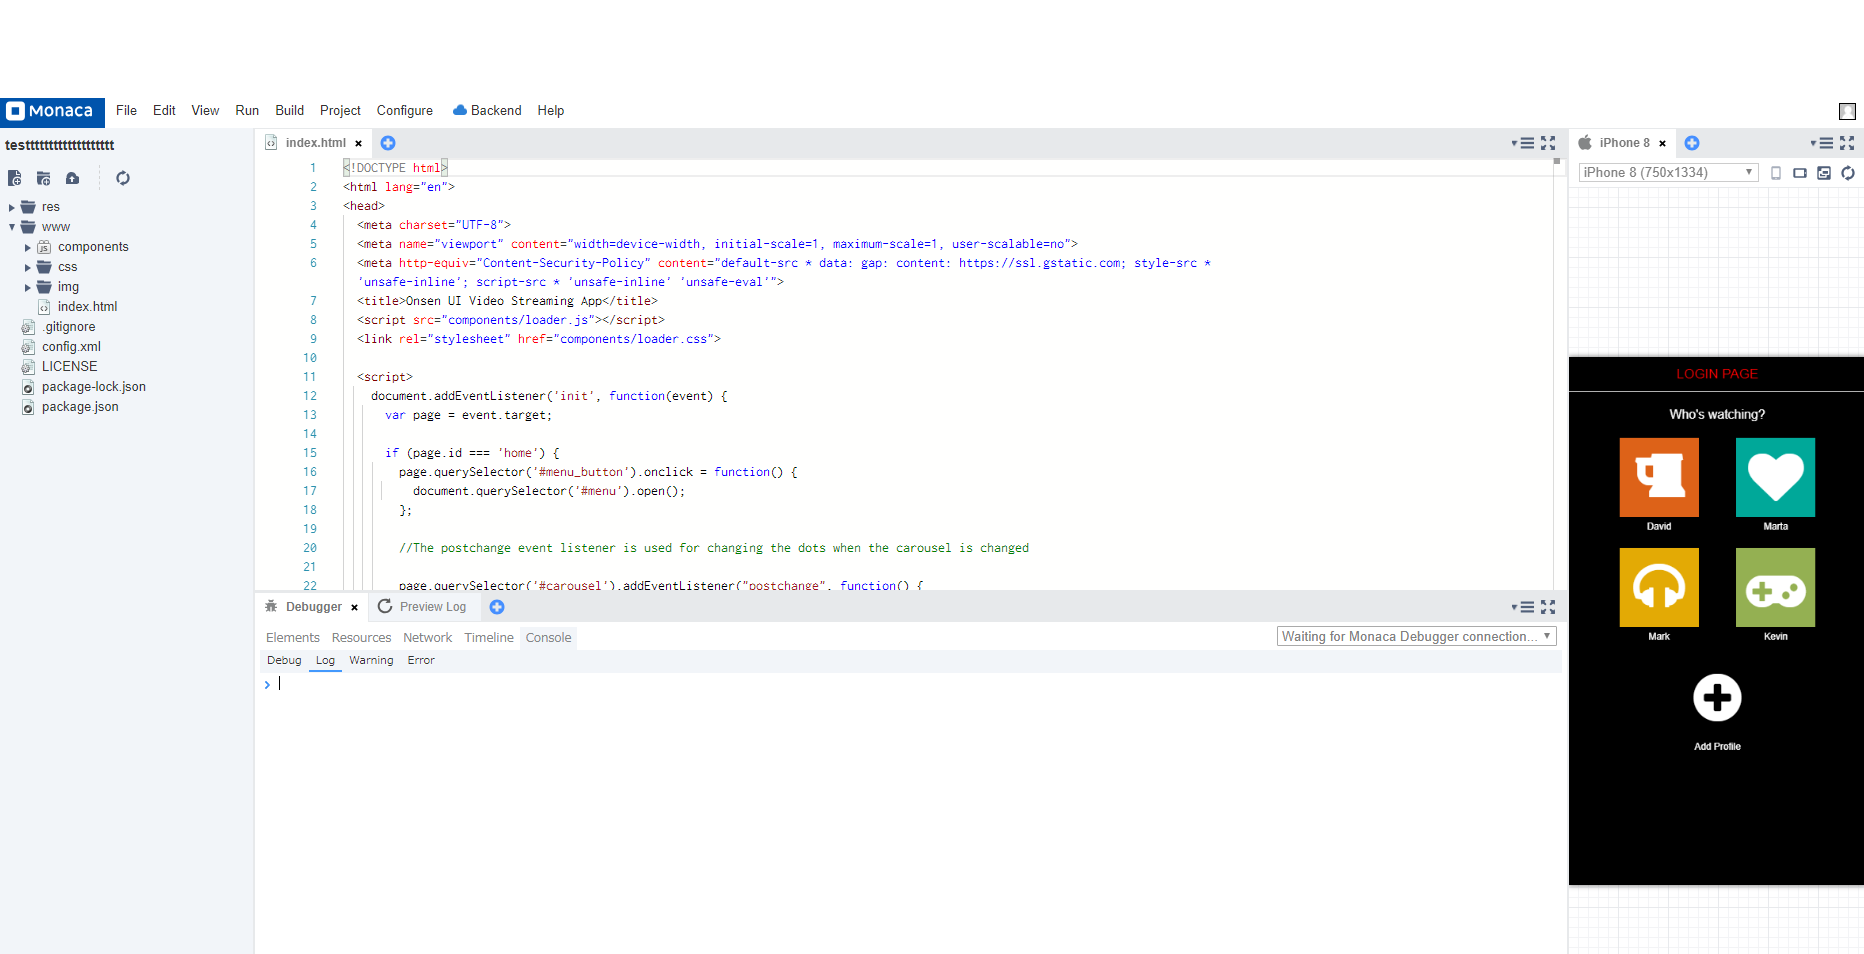Viewport: 1864px width, 954px height.
Task: Select David's profile in the preview
Action: point(1659,477)
